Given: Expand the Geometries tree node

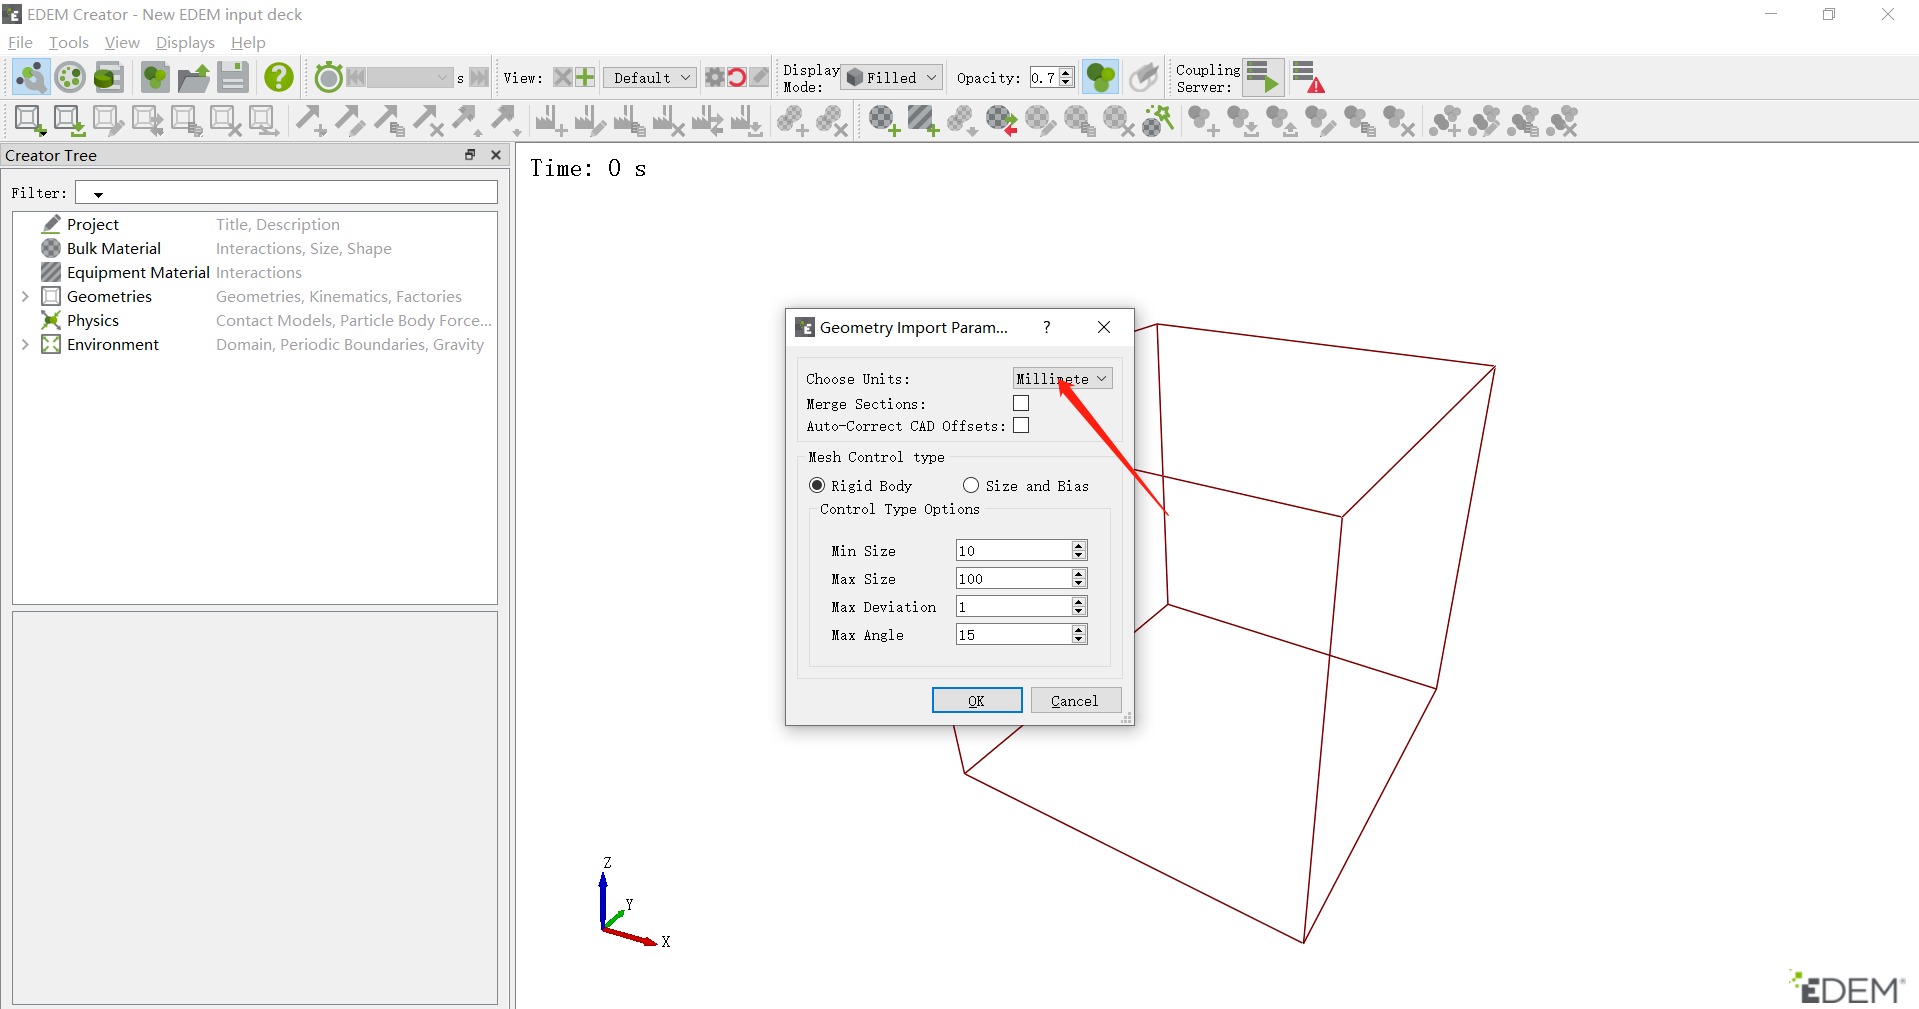Looking at the screenshot, I should pyautogui.click(x=25, y=296).
